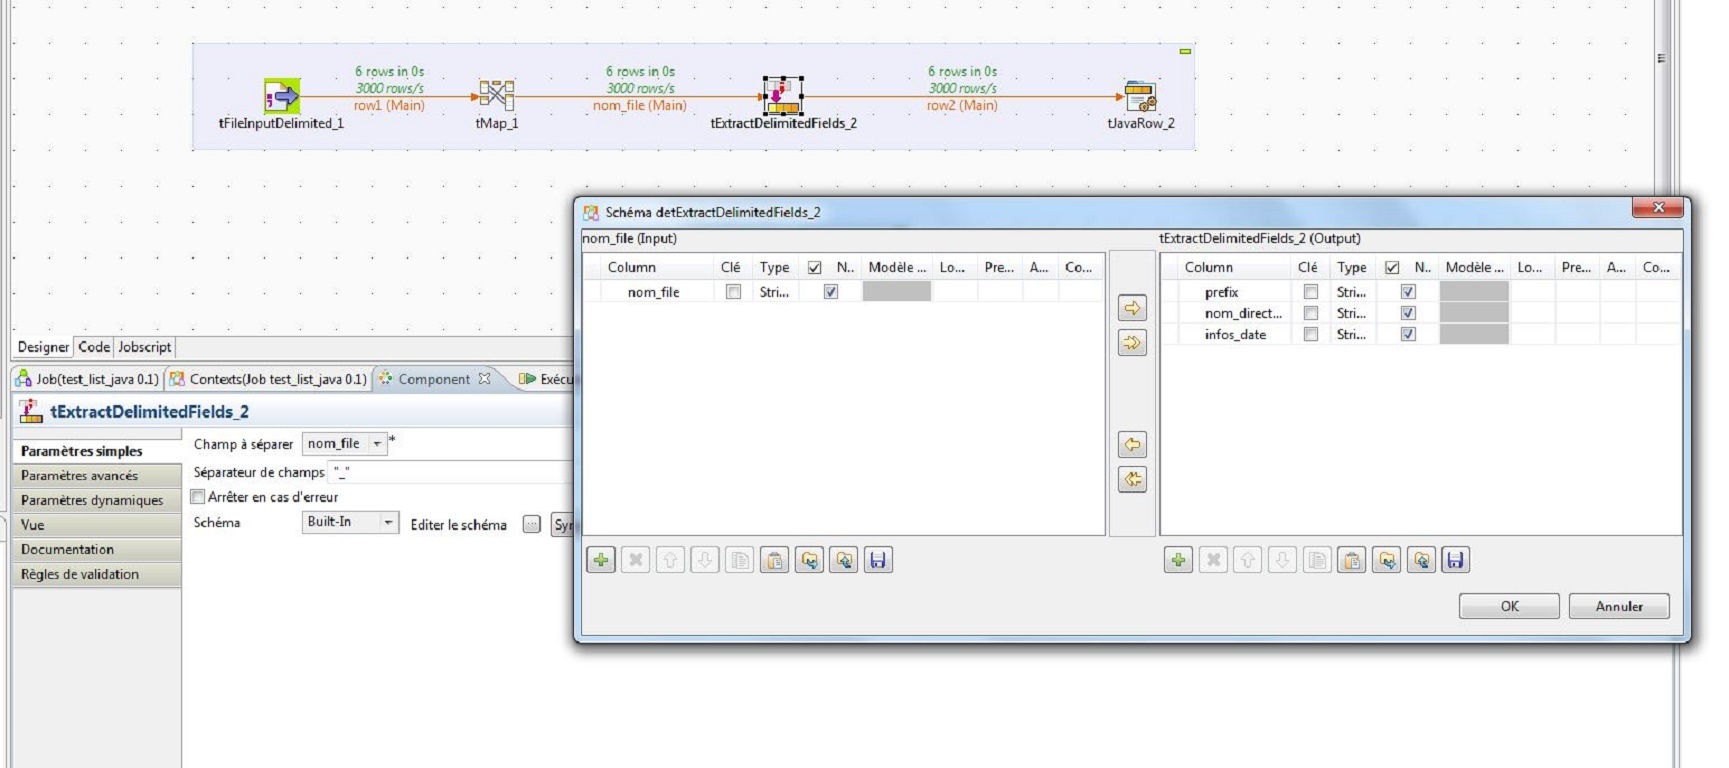Image resolution: width=1729 pixels, height=768 pixels.
Task: Click the Modèle cell for prefix column
Action: coord(1474,292)
